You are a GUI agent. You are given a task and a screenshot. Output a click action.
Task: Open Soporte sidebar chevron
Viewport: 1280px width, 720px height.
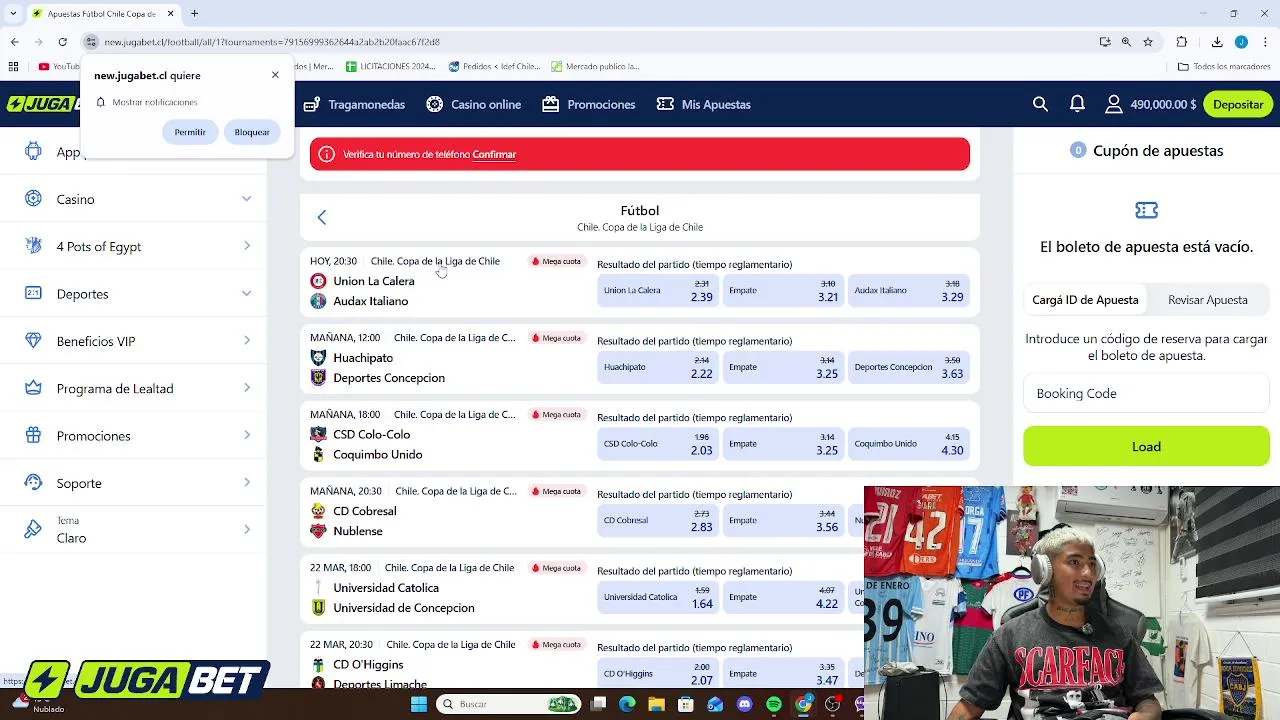coord(247,483)
